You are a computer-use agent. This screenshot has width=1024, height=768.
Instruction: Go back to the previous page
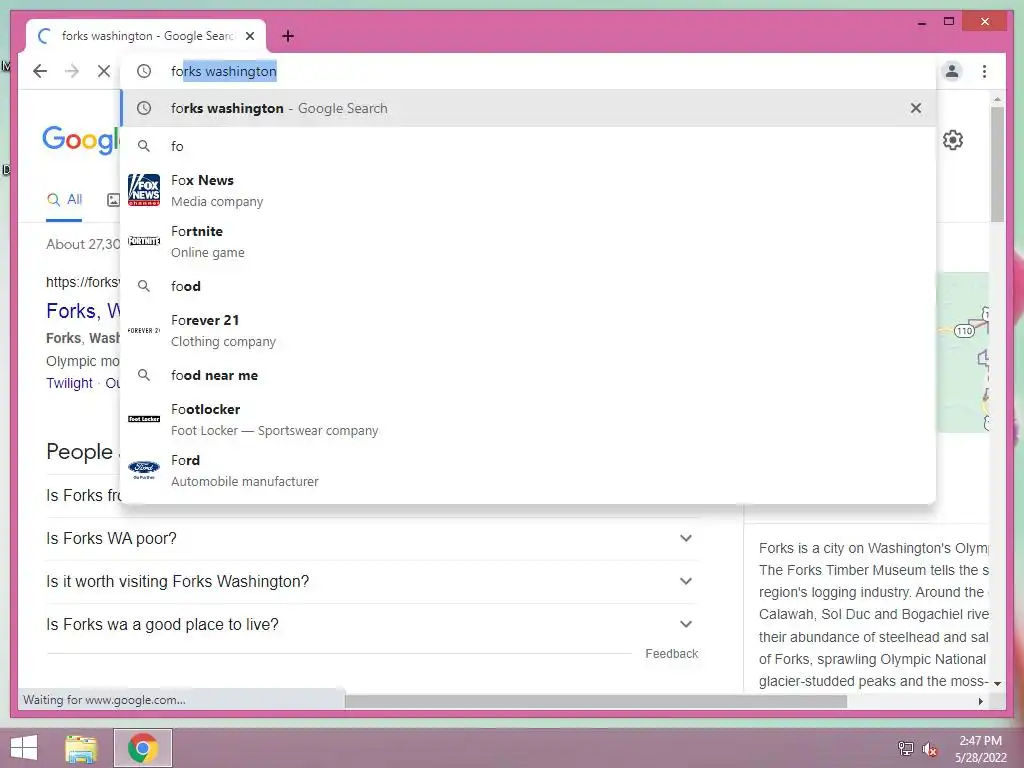40,71
